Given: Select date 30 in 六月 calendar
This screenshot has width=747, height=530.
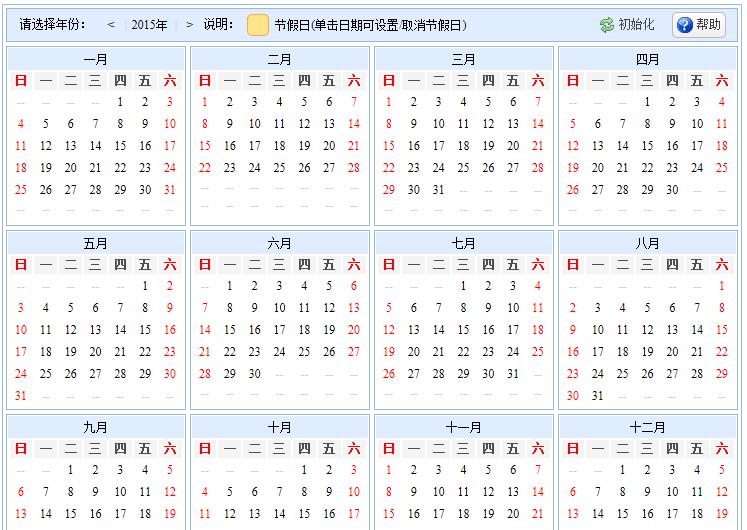Looking at the screenshot, I should (255, 374).
